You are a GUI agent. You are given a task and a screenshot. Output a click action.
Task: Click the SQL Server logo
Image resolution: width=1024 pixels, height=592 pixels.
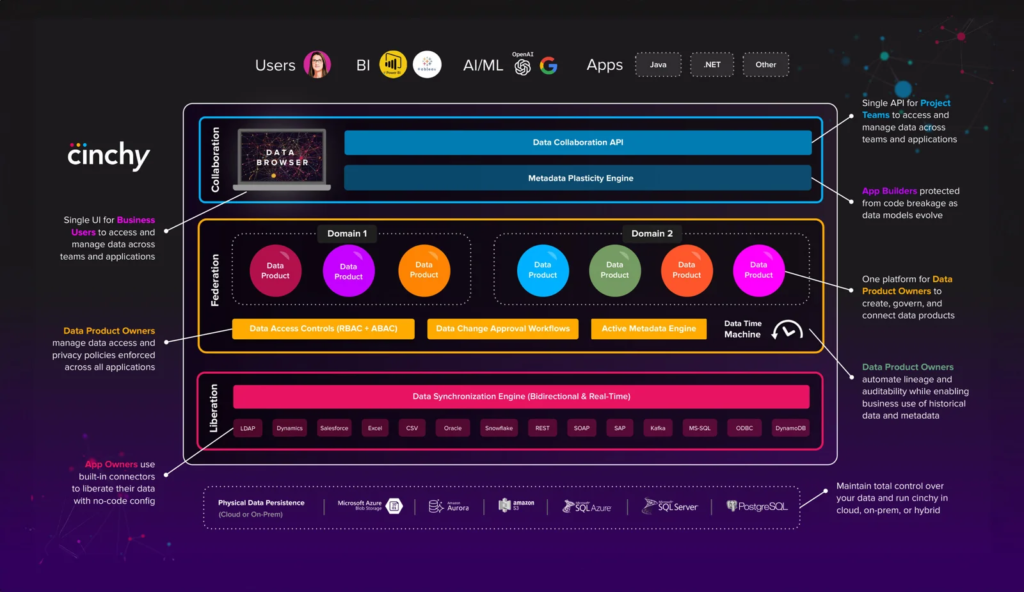(x=670, y=506)
